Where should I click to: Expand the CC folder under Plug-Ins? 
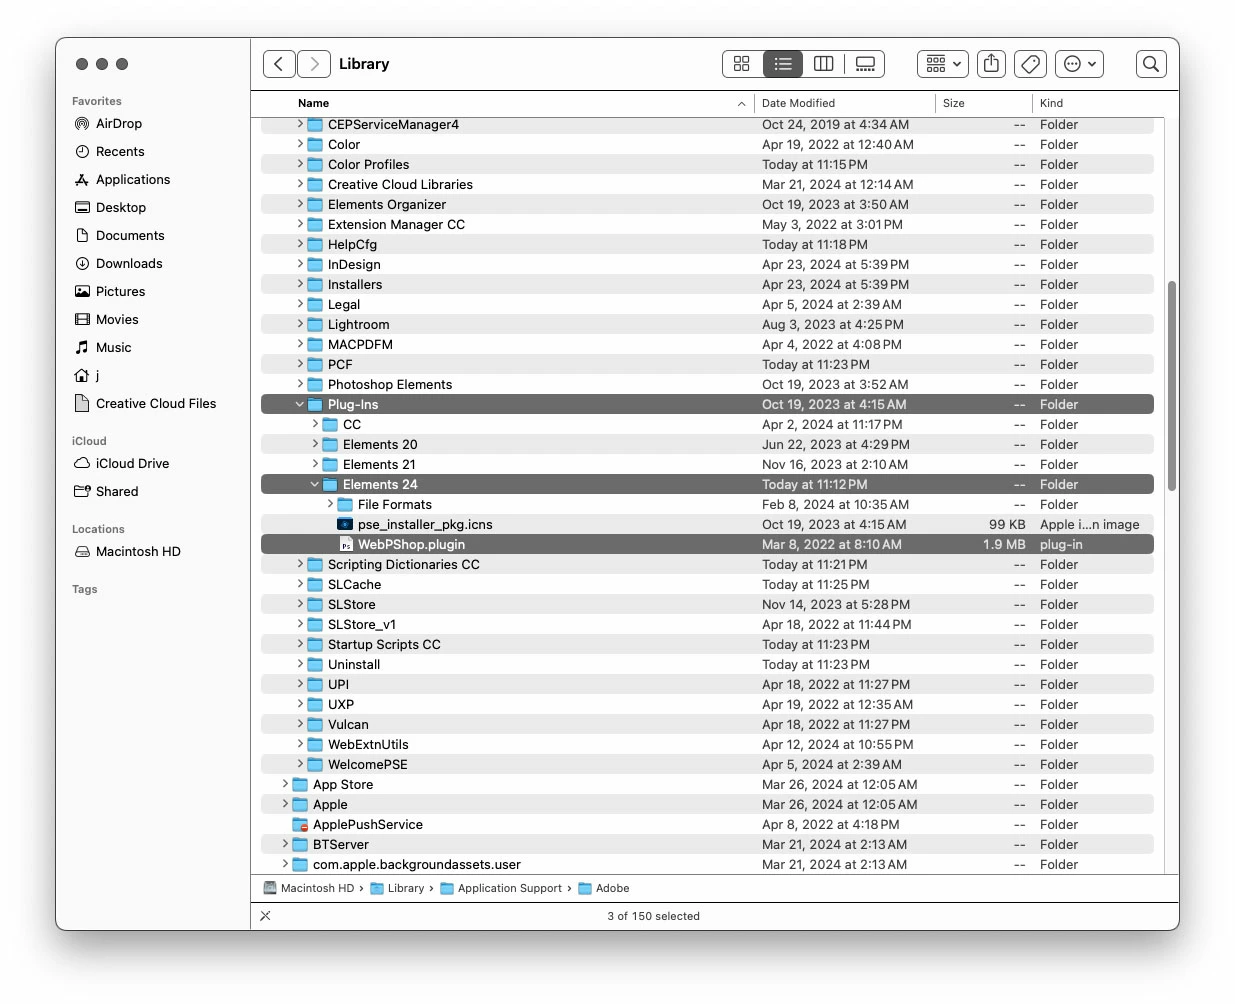coord(315,424)
